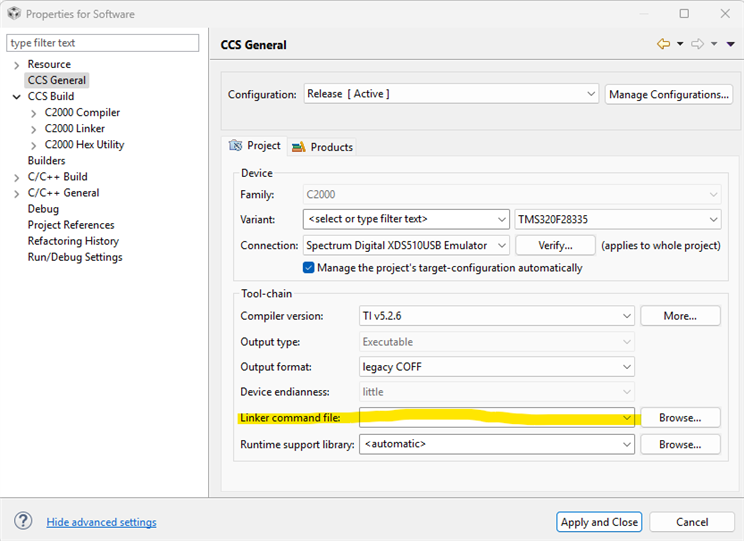The height and width of the screenshot is (541, 744).
Task: Click the back navigation arrow icon
Action: pos(663,44)
